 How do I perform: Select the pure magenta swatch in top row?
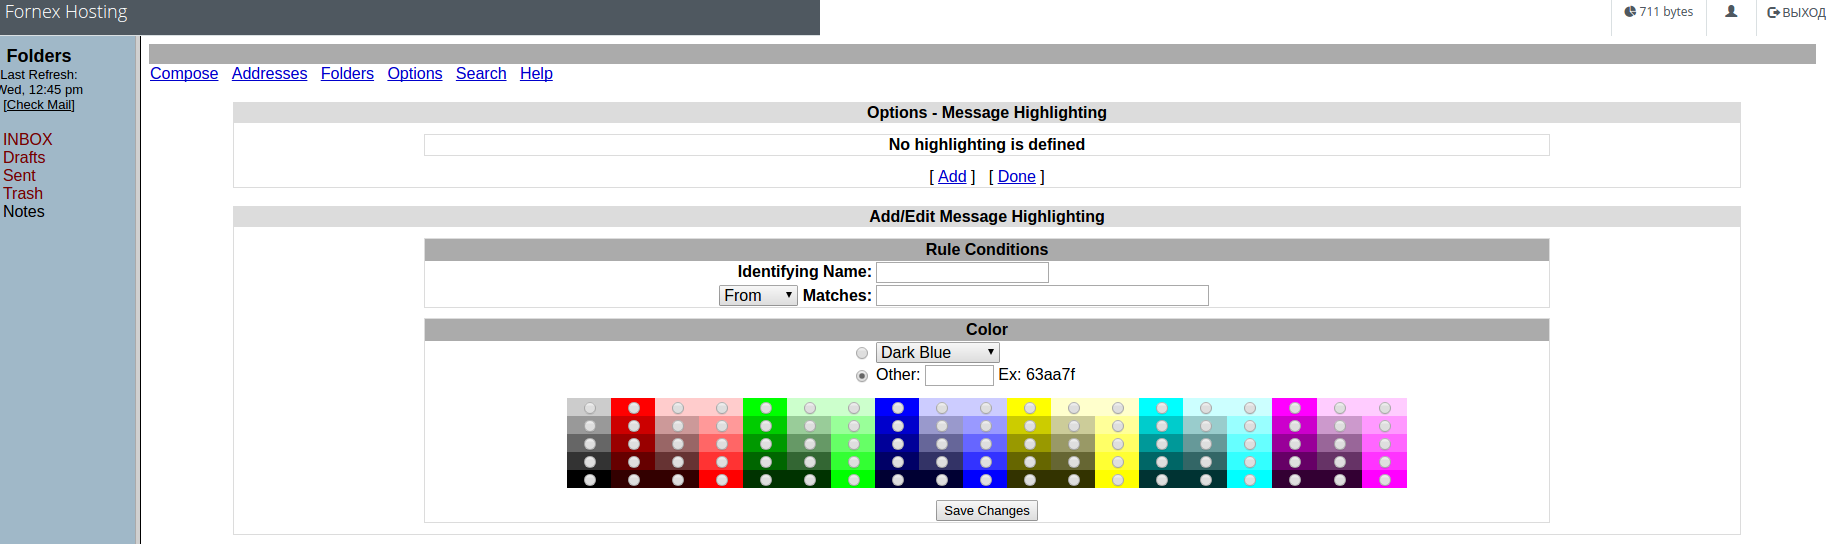click(x=1295, y=408)
